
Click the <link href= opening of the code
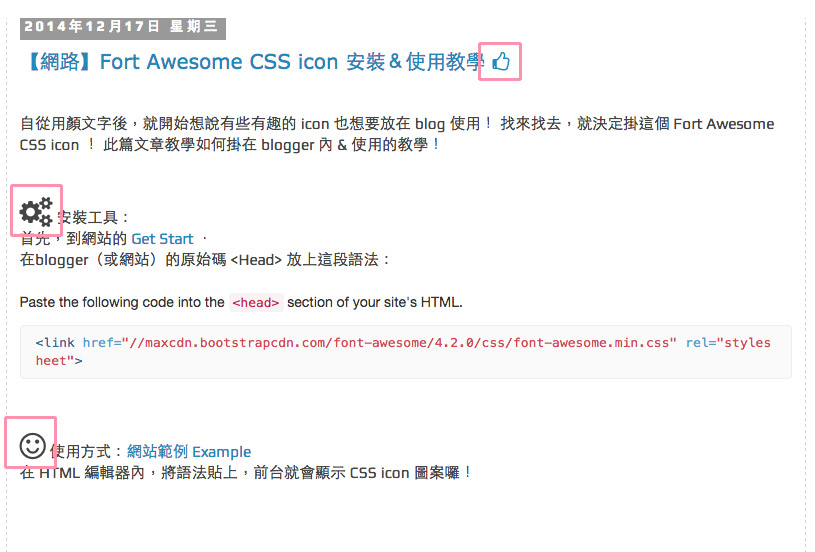click(x=78, y=343)
